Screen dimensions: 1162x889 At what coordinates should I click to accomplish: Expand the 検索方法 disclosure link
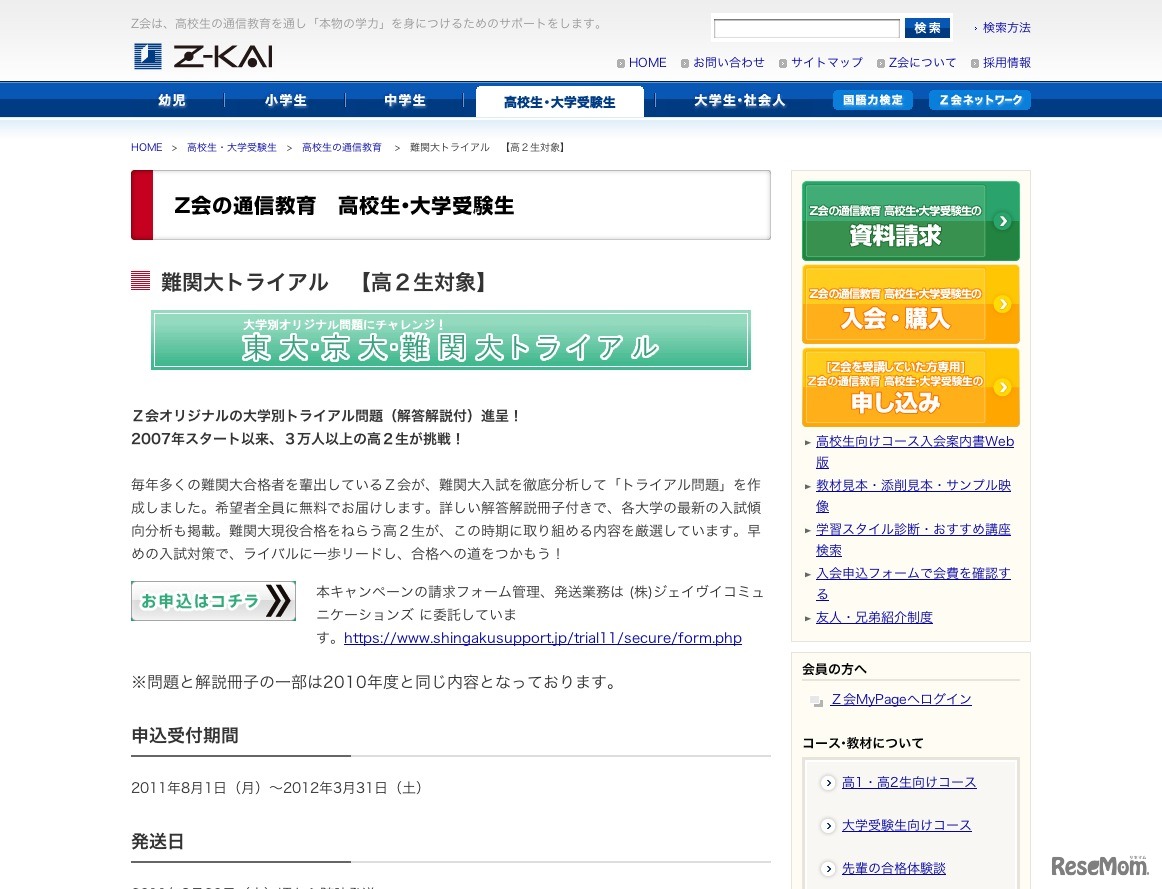tap(1005, 27)
